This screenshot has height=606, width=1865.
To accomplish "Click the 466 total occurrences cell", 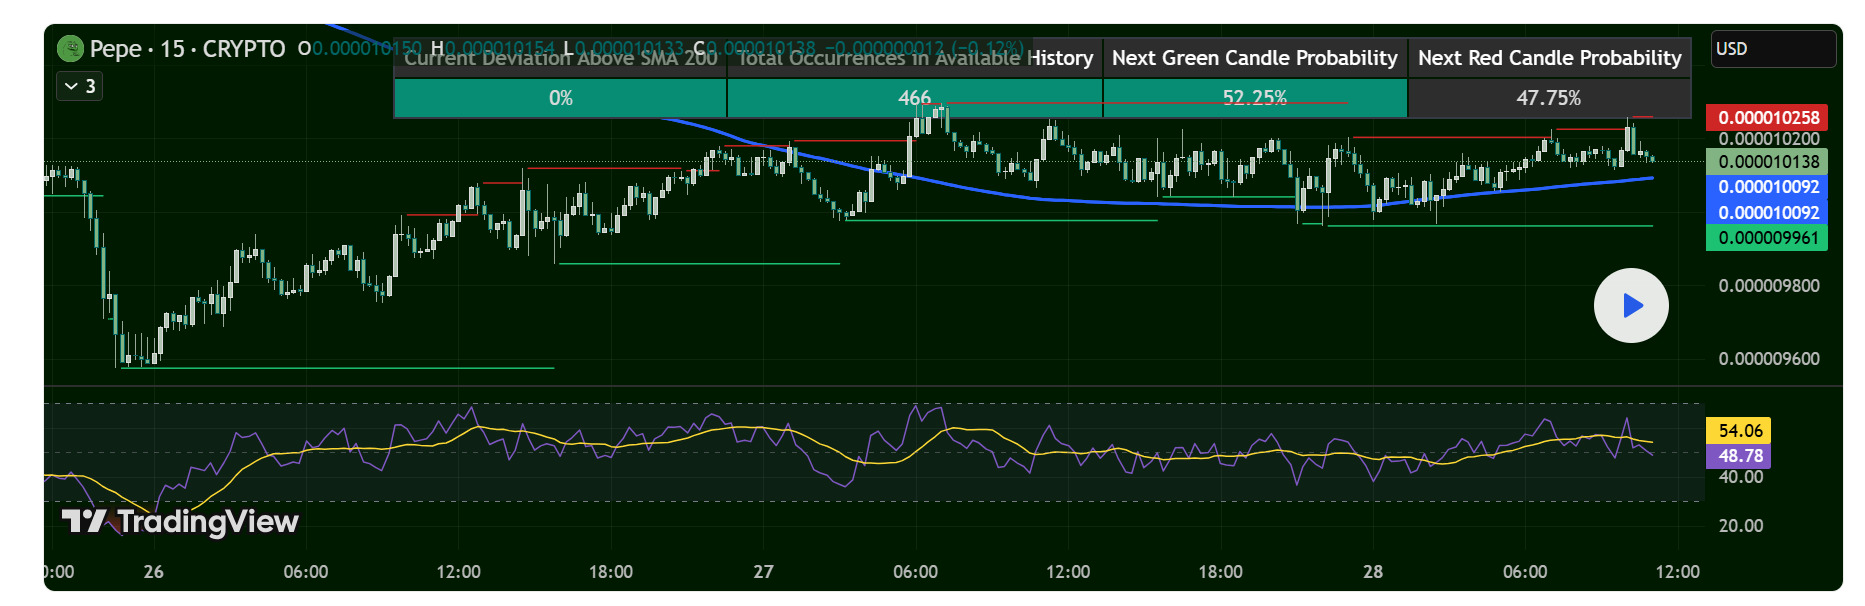I will click(914, 98).
